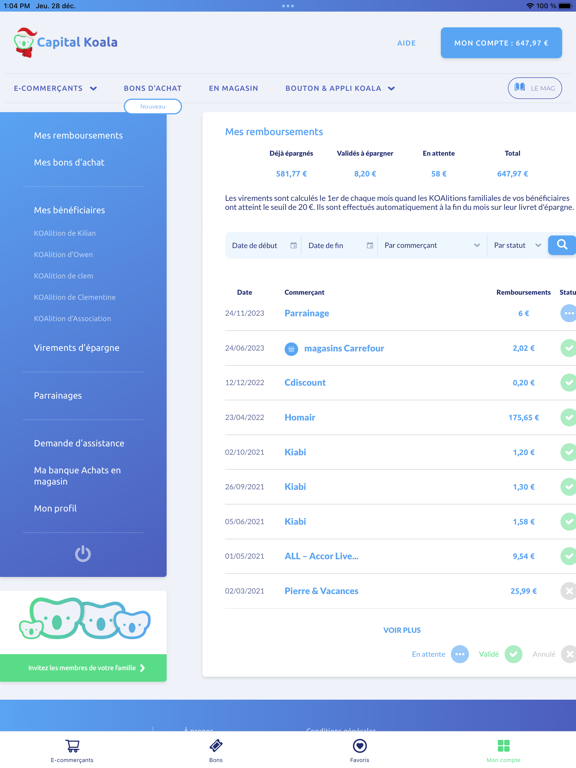Click the Validé legend check icon
The width and height of the screenshot is (576, 768).
click(513, 654)
